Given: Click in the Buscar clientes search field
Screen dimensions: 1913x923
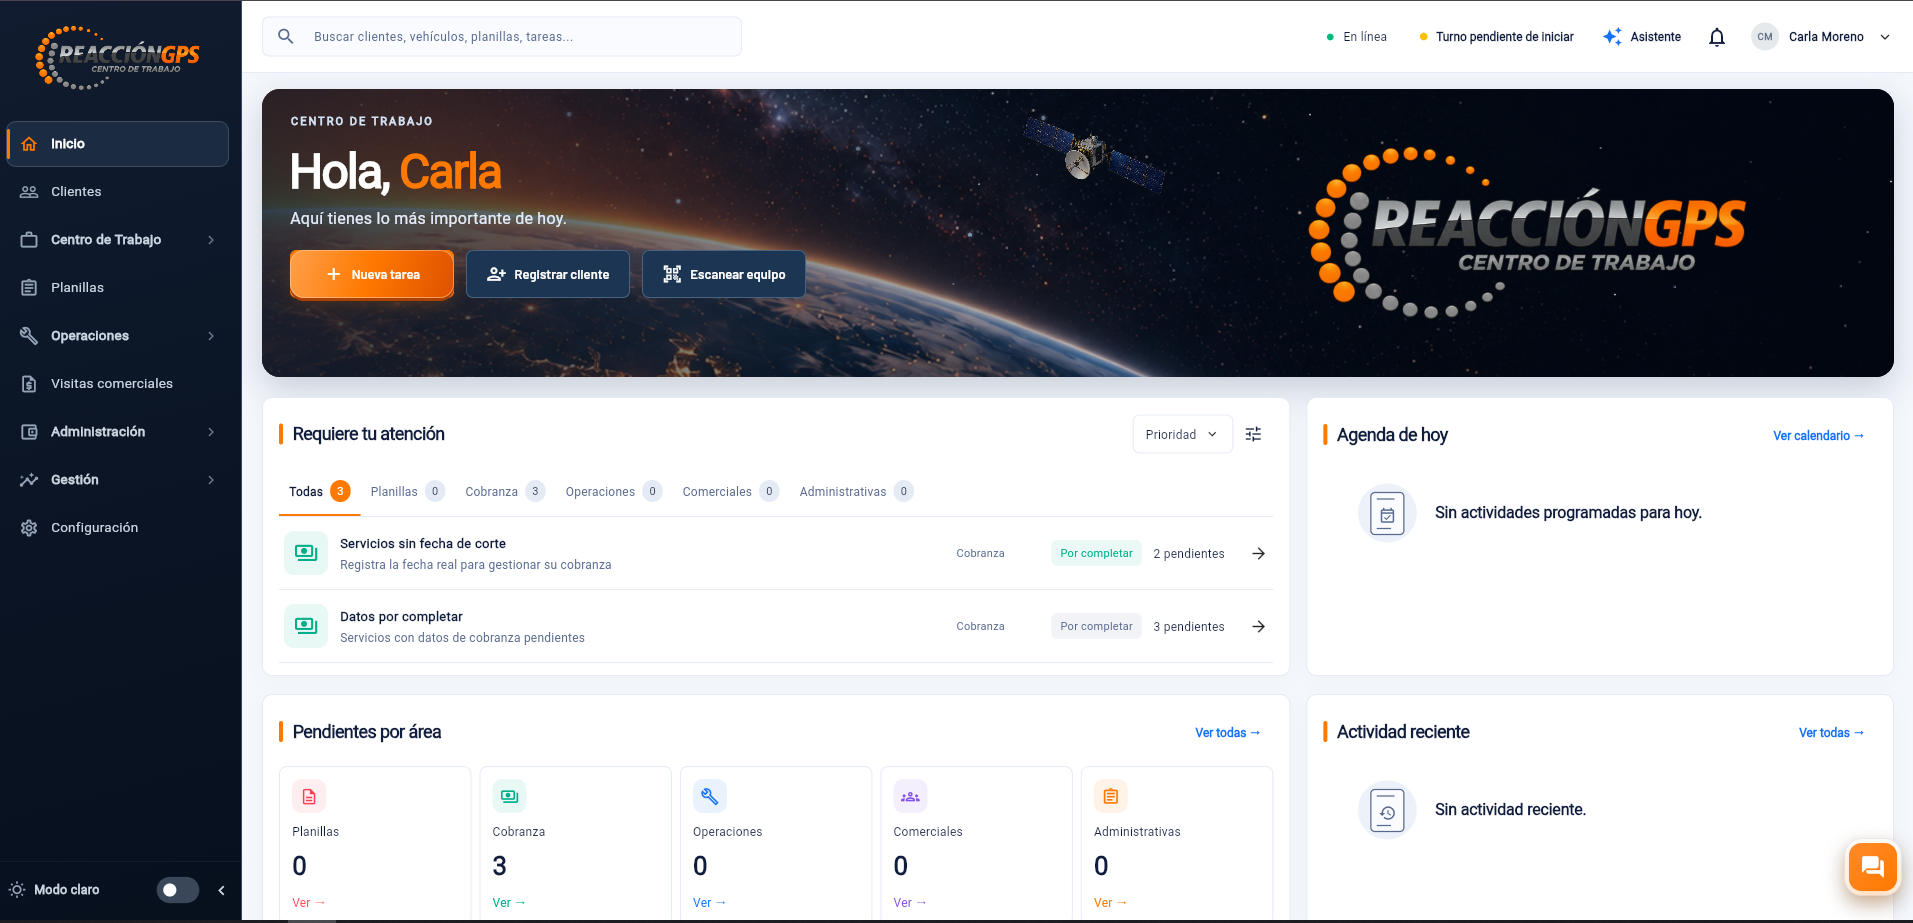Looking at the screenshot, I should pos(502,36).
